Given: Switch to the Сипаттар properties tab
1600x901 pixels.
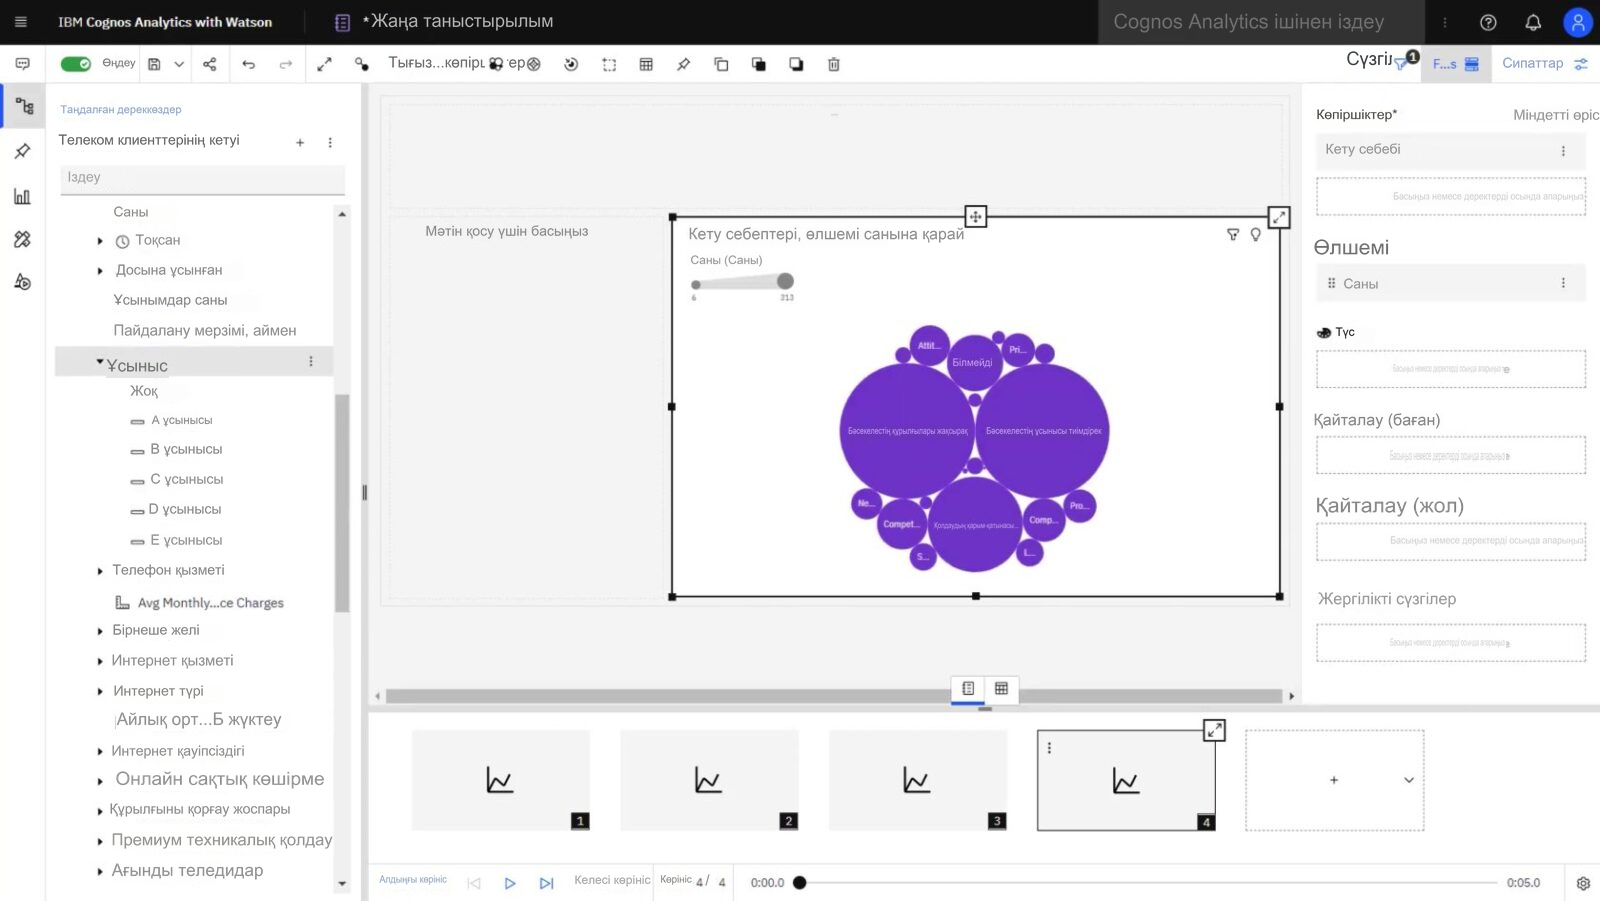Looking at the screenshot, I should (x=1545, y=63).
